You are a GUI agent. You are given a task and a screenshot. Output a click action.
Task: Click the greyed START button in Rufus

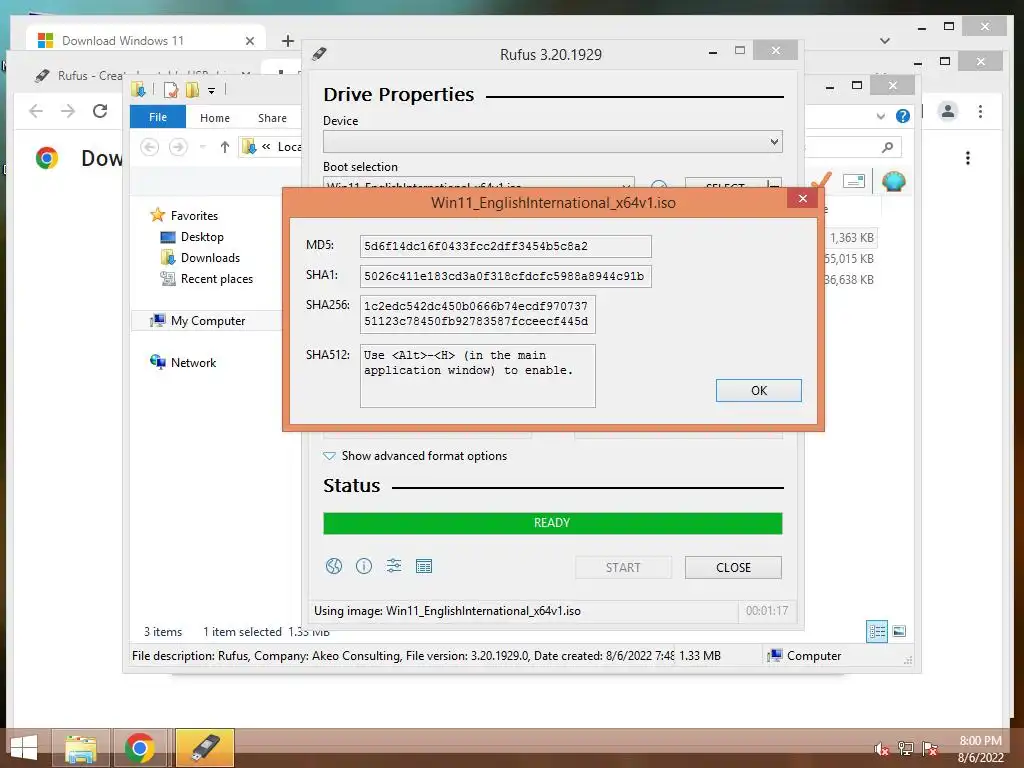click(x=623, y=568)
